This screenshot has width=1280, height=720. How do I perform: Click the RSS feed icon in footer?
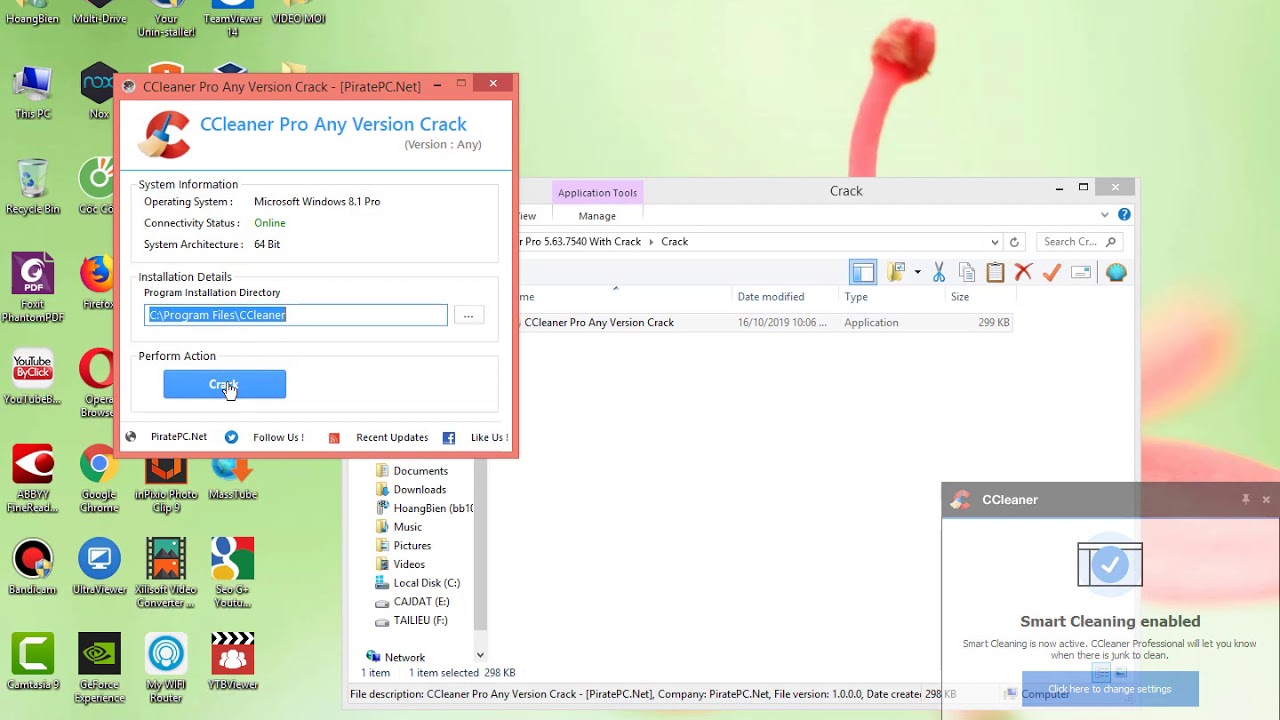334,438
